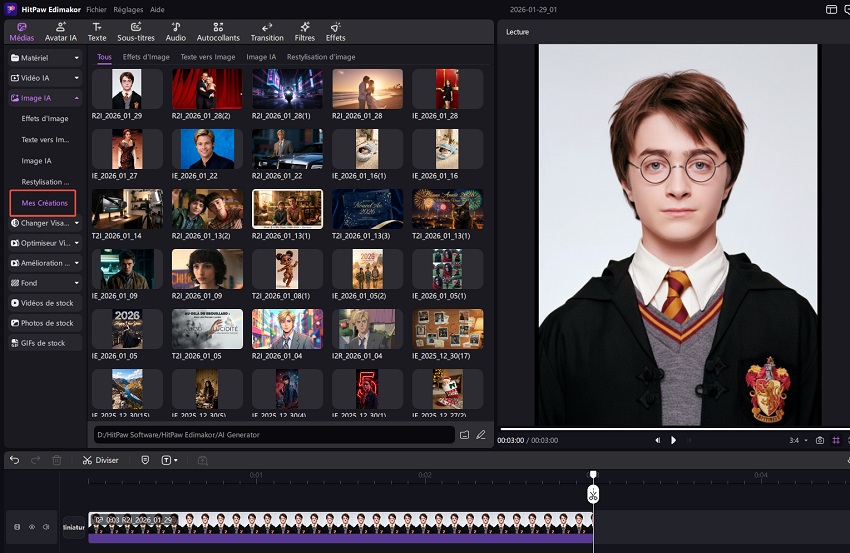Select the R2I_2026_01_04 anime thumbnail

click(x=287, y=329)
